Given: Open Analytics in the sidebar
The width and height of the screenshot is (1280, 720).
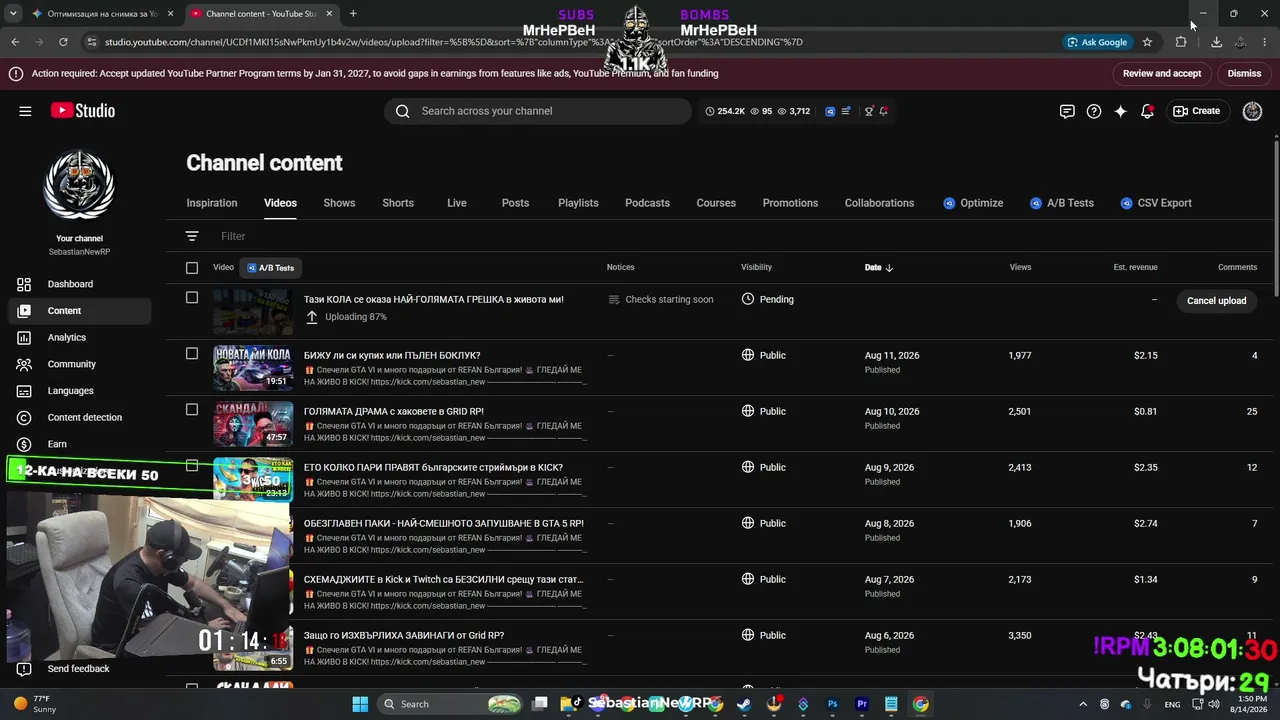Looking at the screenshot, I should coord(80,337).
